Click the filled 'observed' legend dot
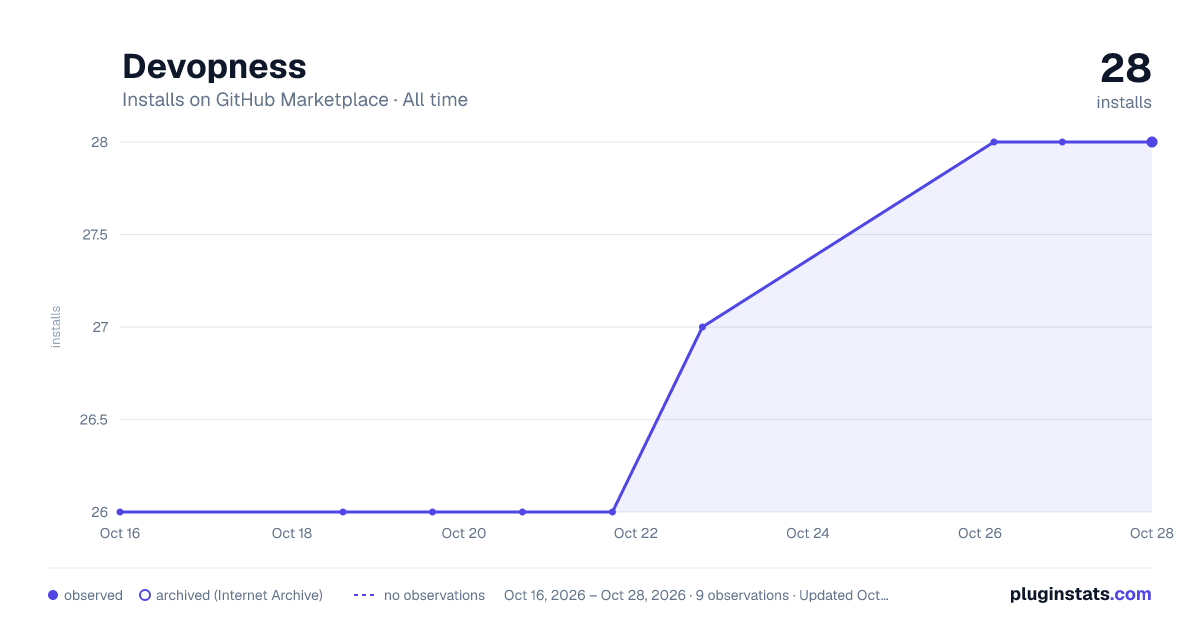 [53, 595]
